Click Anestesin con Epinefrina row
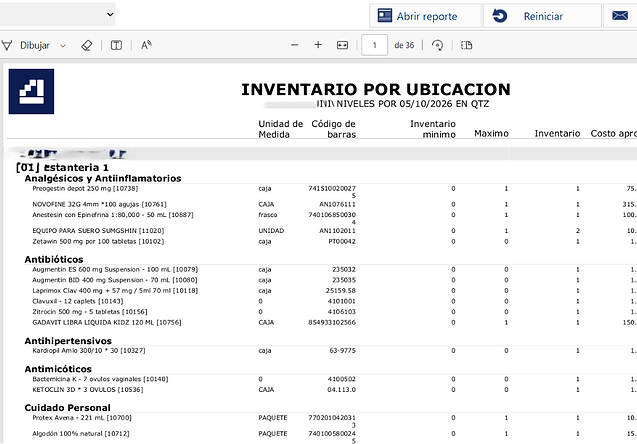 click(113, 215)
